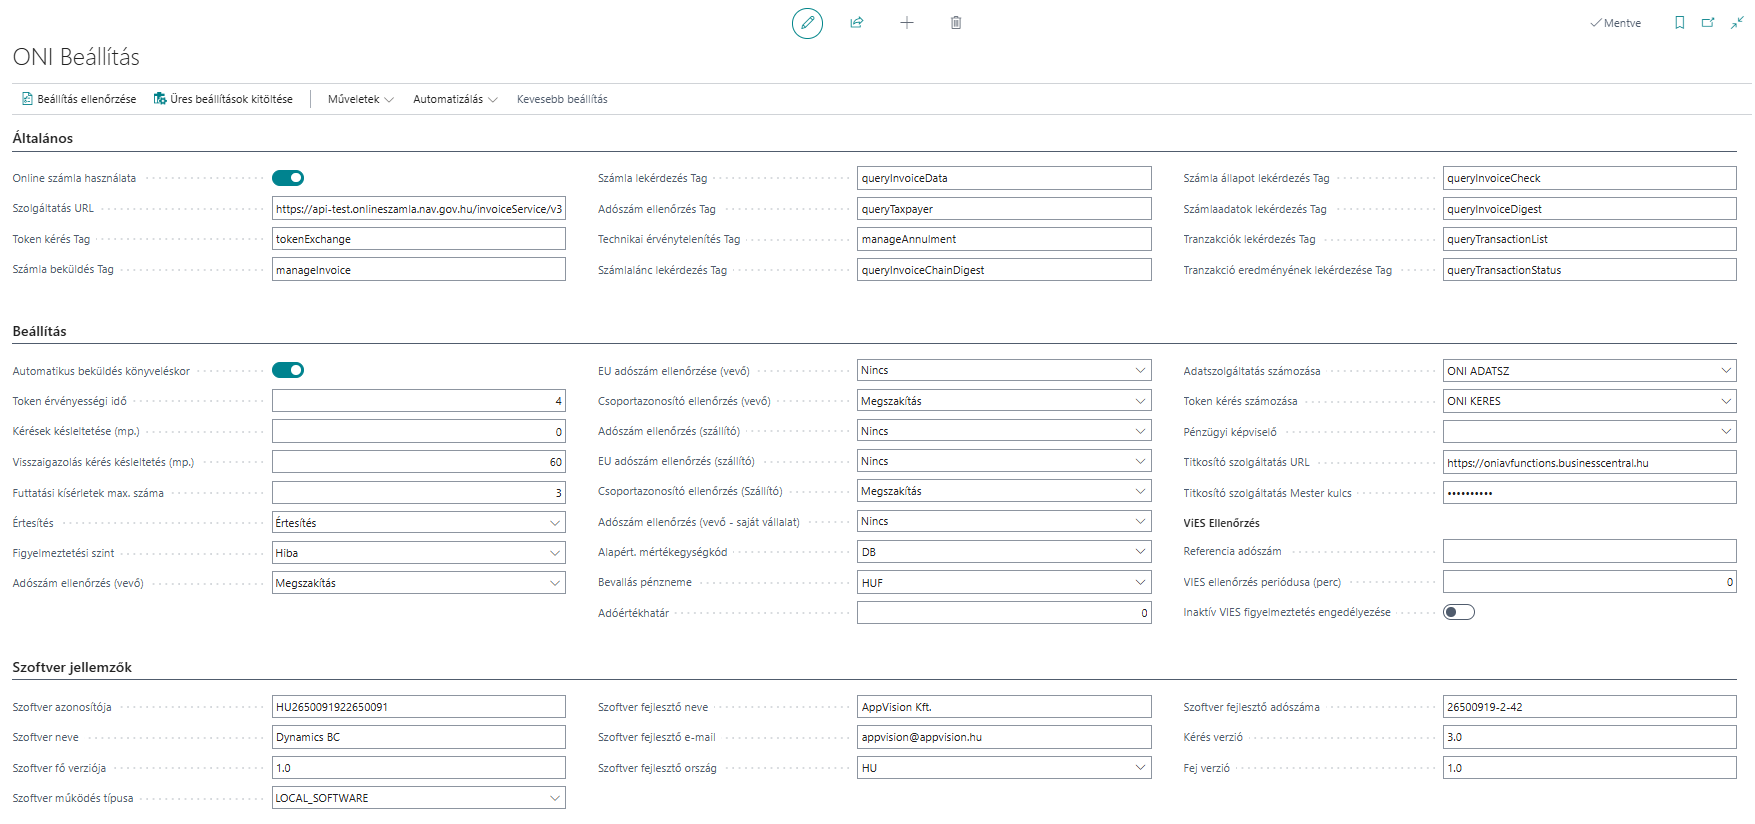Click Beállítás ellenőrzése action
This screenshot has height=824, width=1755.
click(x=79, y=99)
